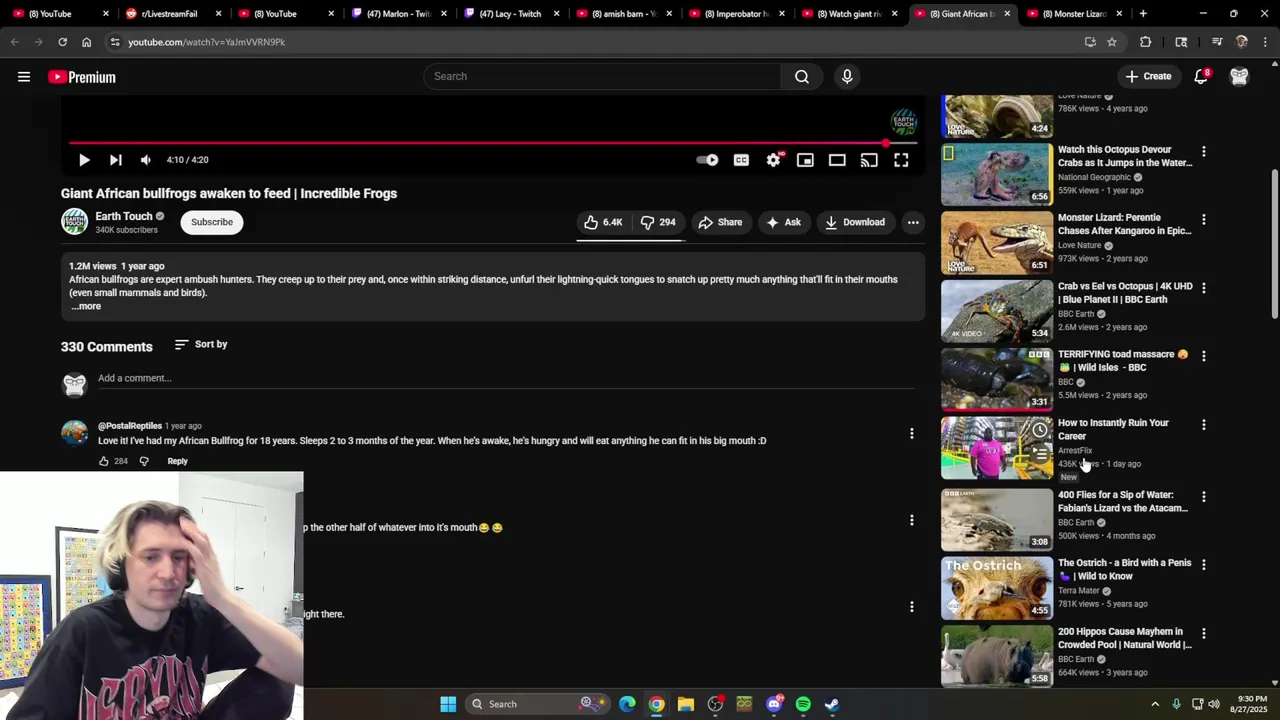
Task: Open video settings gear
Action: (773, 160)
